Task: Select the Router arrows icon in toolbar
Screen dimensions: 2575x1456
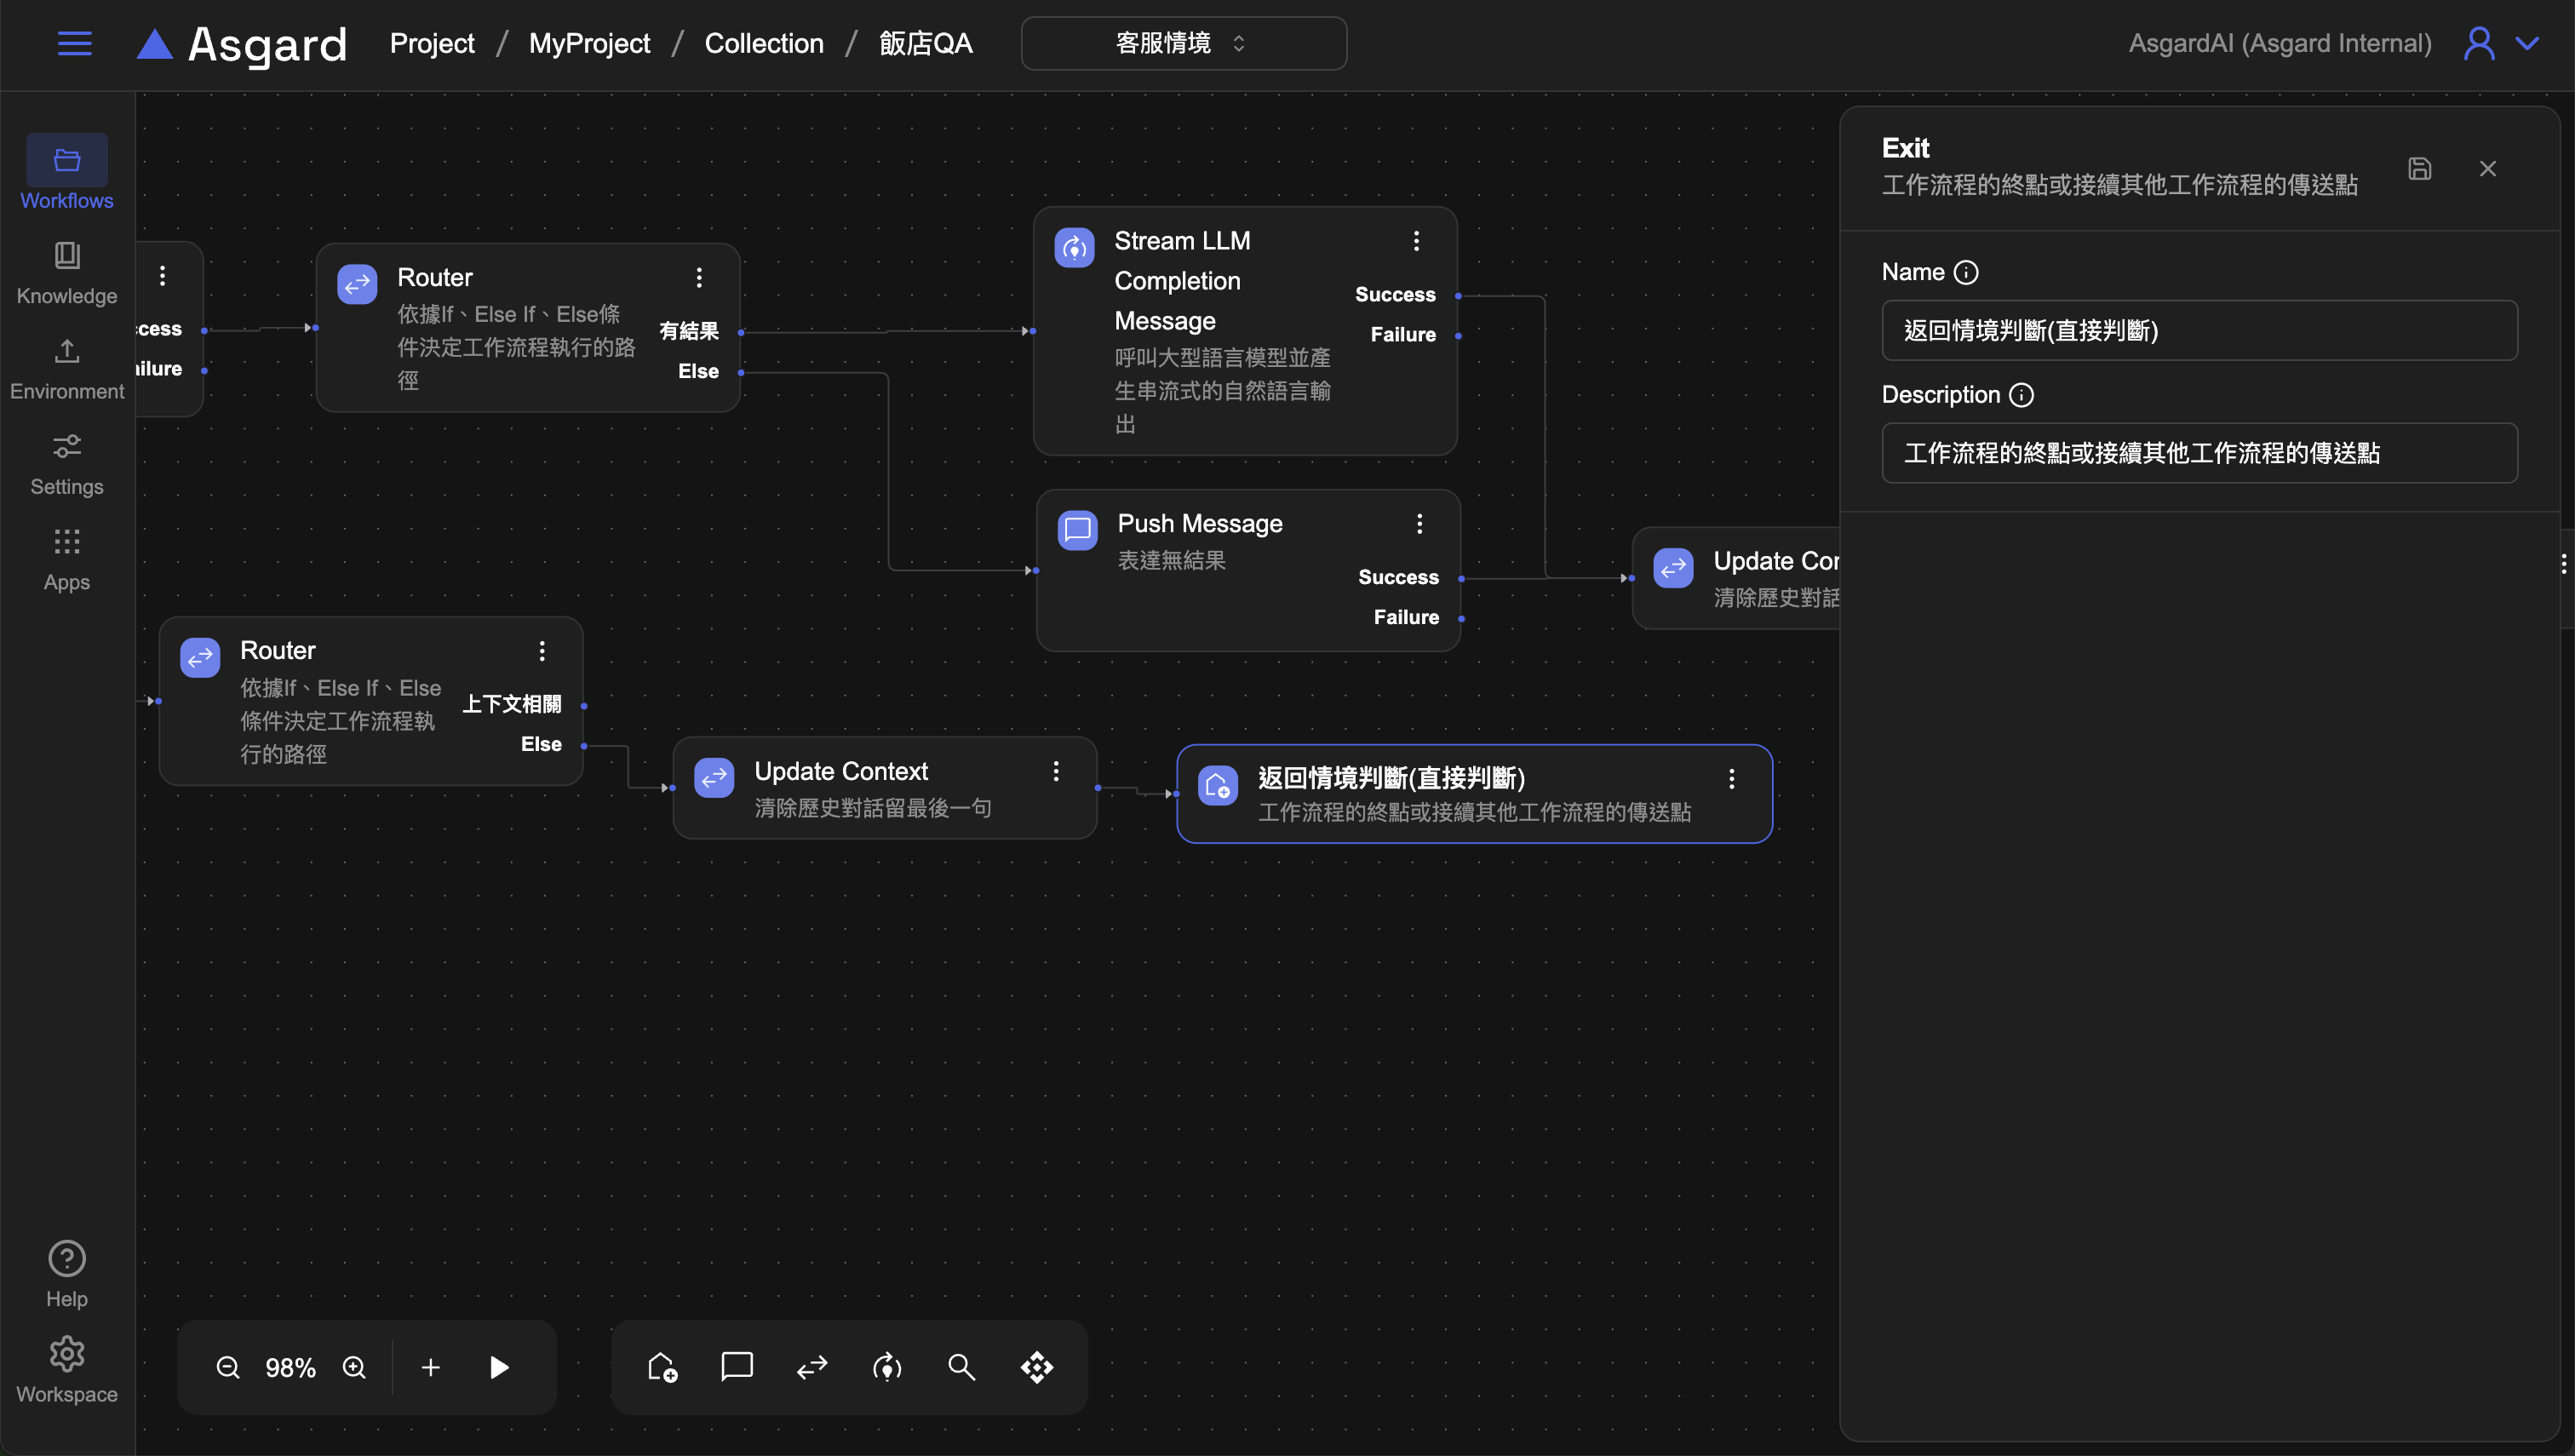Action: pyautogui.click(x=812, y=1367)
